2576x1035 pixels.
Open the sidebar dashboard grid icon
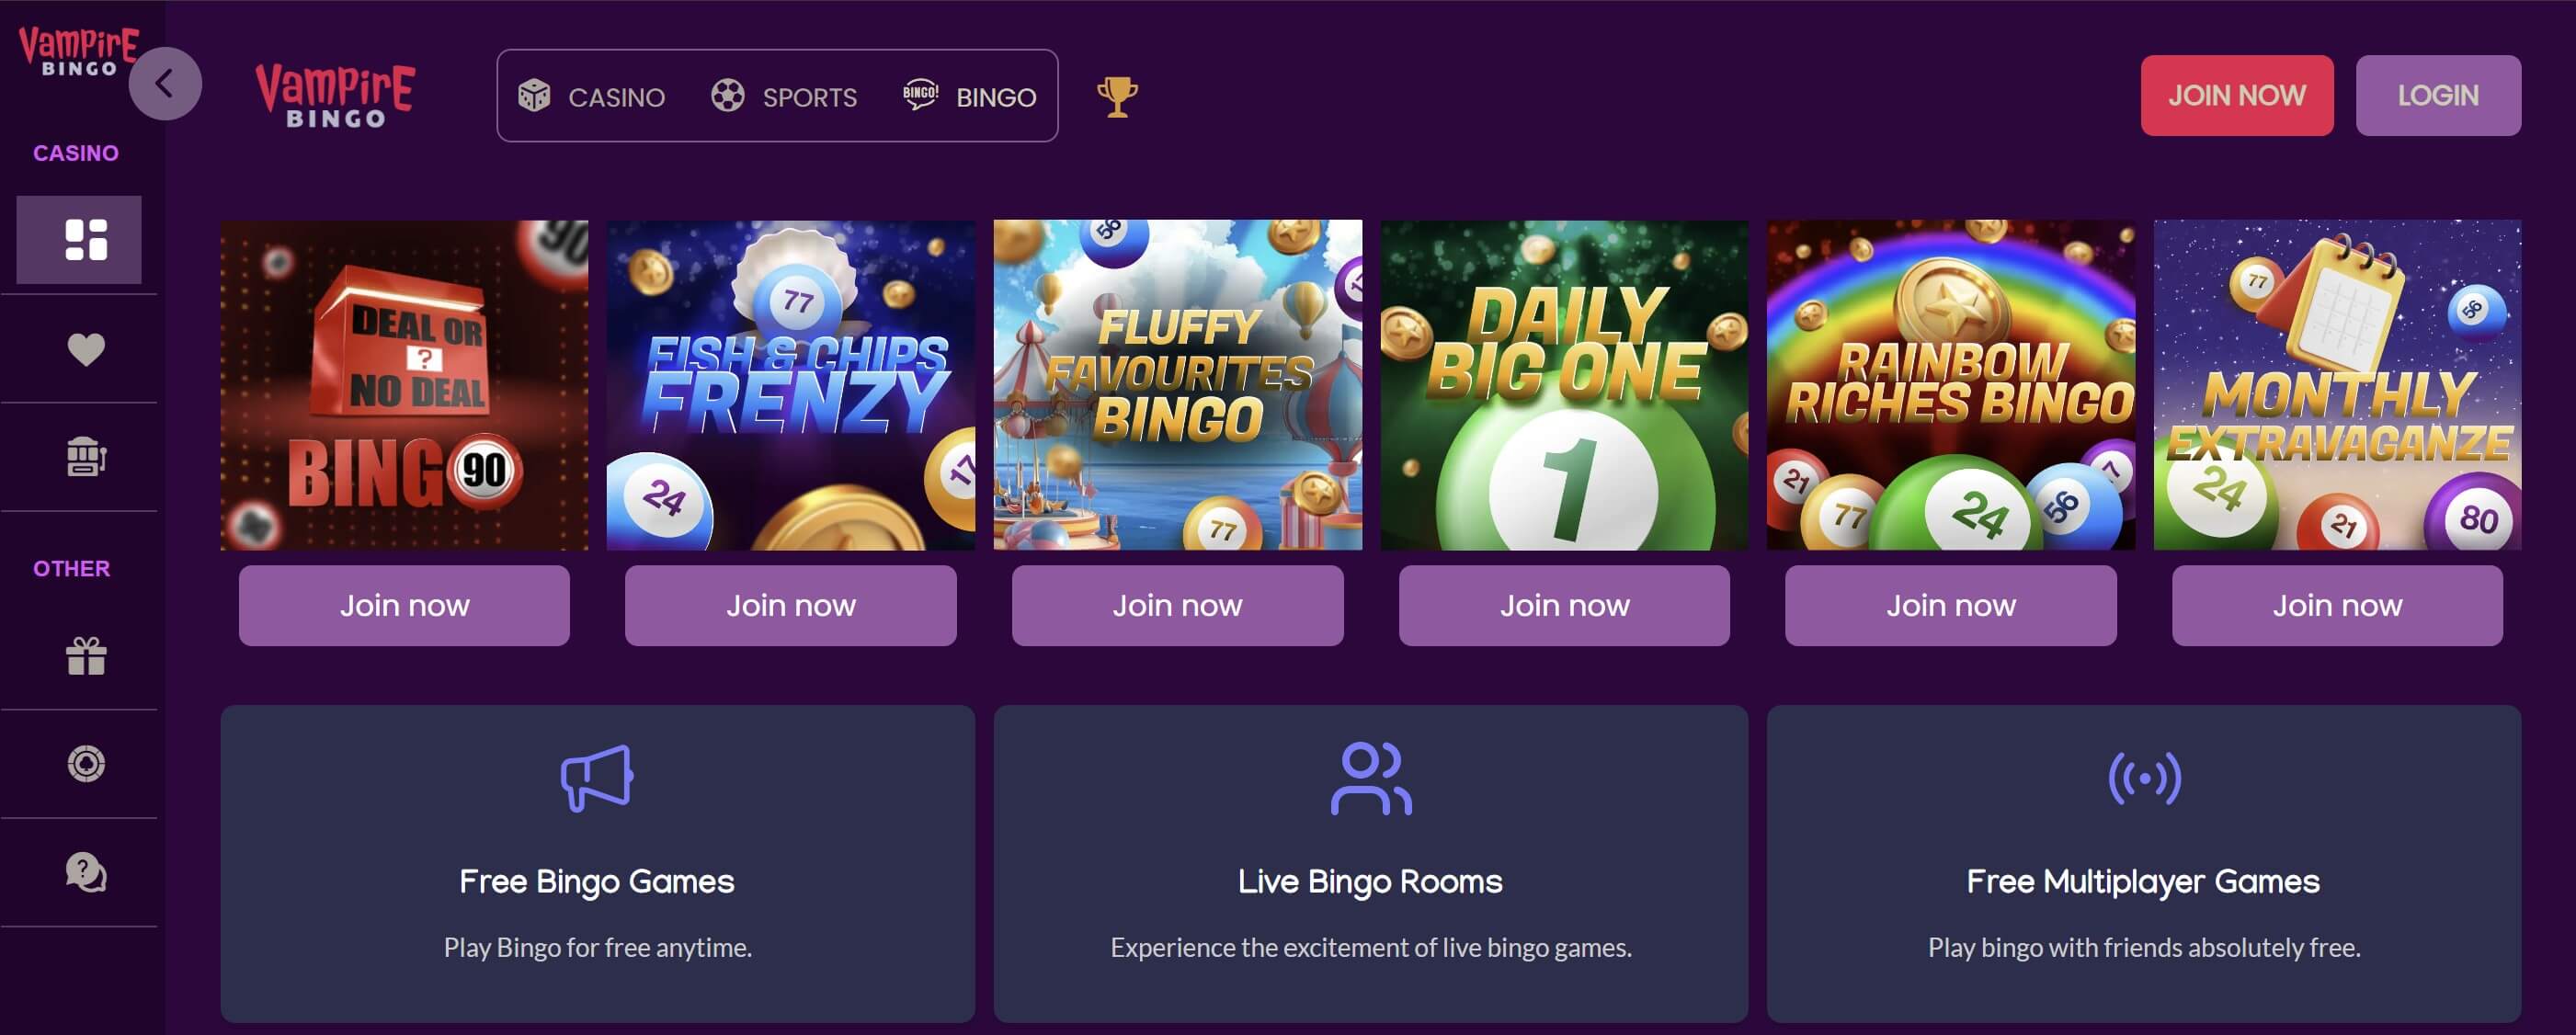(86, 240)
